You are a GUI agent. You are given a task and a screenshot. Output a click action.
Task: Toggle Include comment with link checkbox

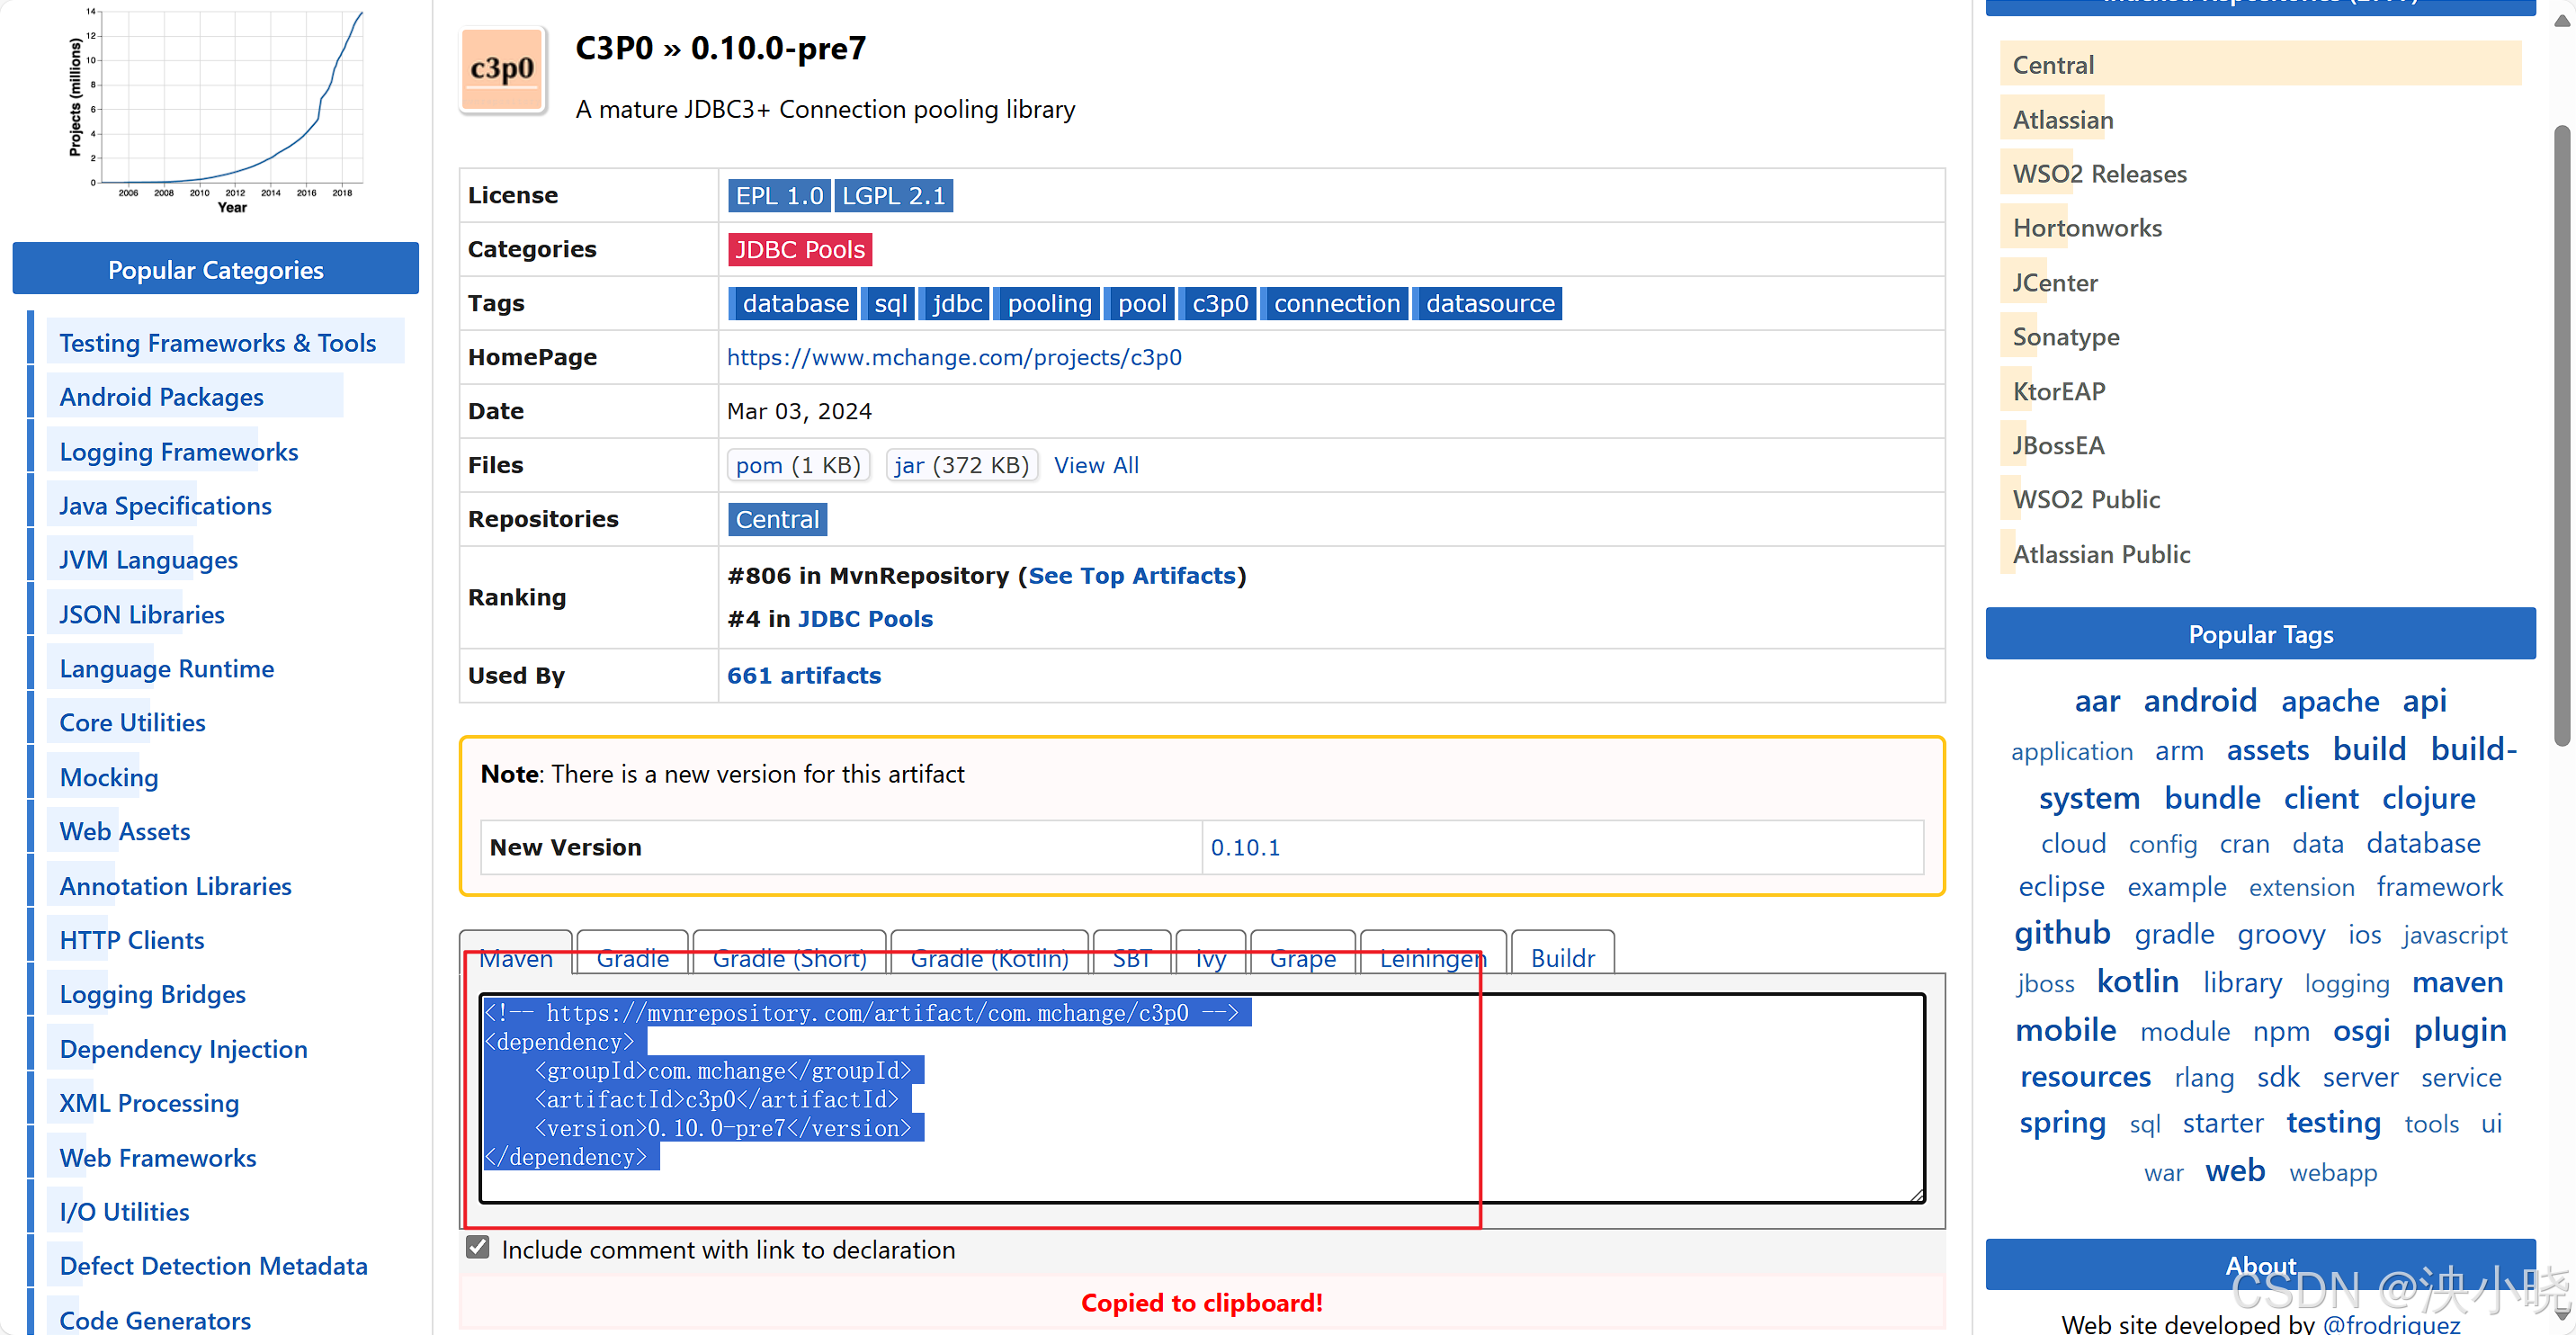pyautogui.click(x=478, y=1247)
